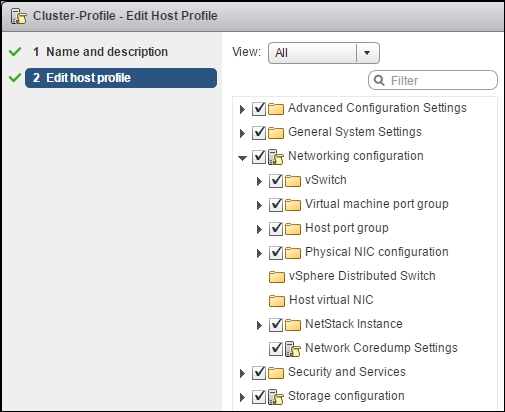Viewport: 505px width, 412px height.
Task: Collapse the Networking configuration tree node
Action: pyautogui.click(x=242, y=157)
